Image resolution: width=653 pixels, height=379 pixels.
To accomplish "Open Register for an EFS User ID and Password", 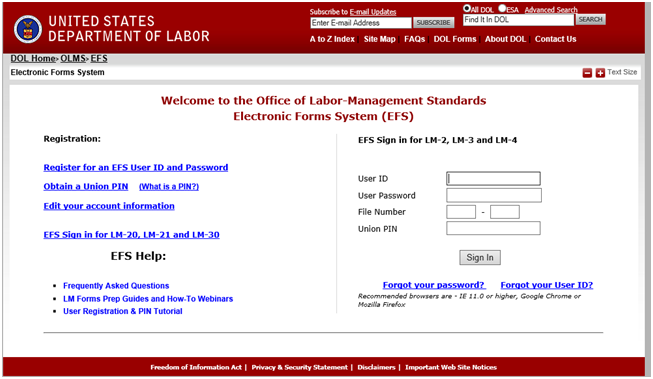I will point(136,167).
